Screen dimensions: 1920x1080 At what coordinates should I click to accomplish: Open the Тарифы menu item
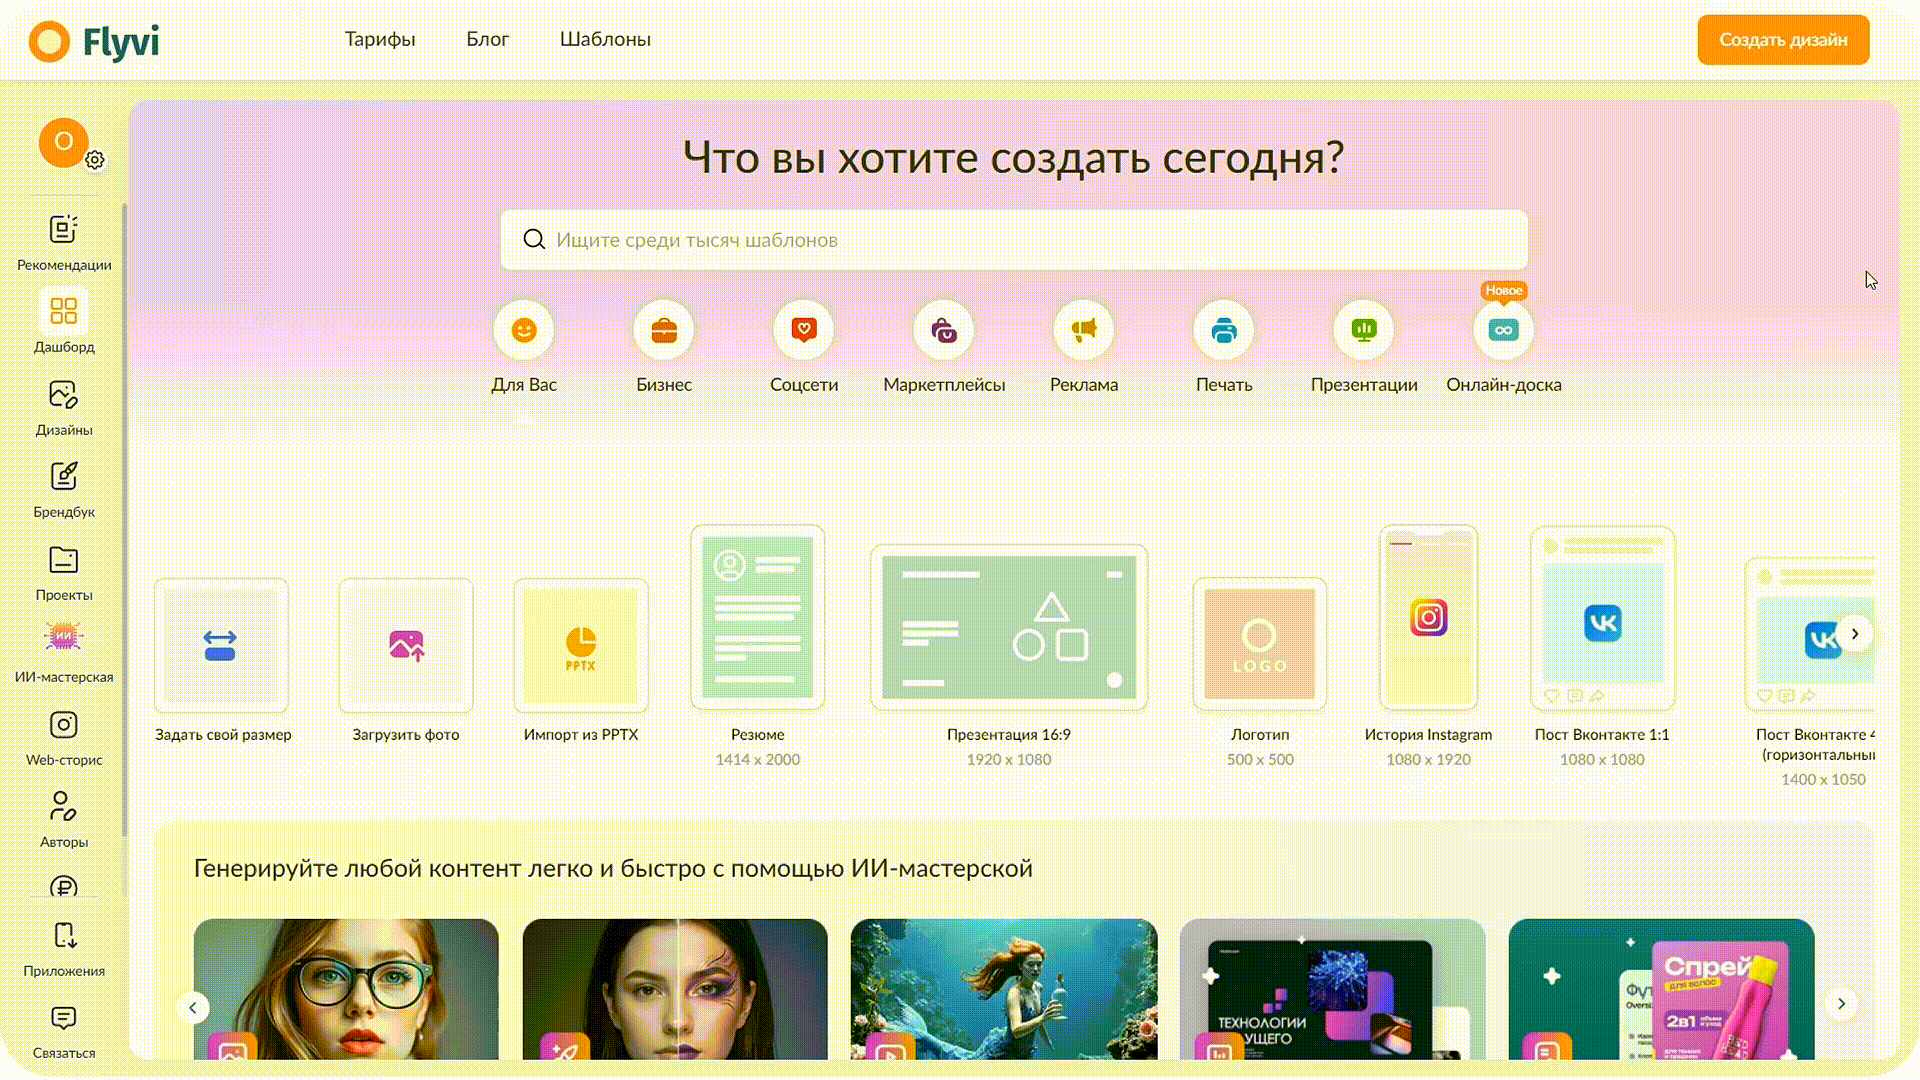coord(380,39)
